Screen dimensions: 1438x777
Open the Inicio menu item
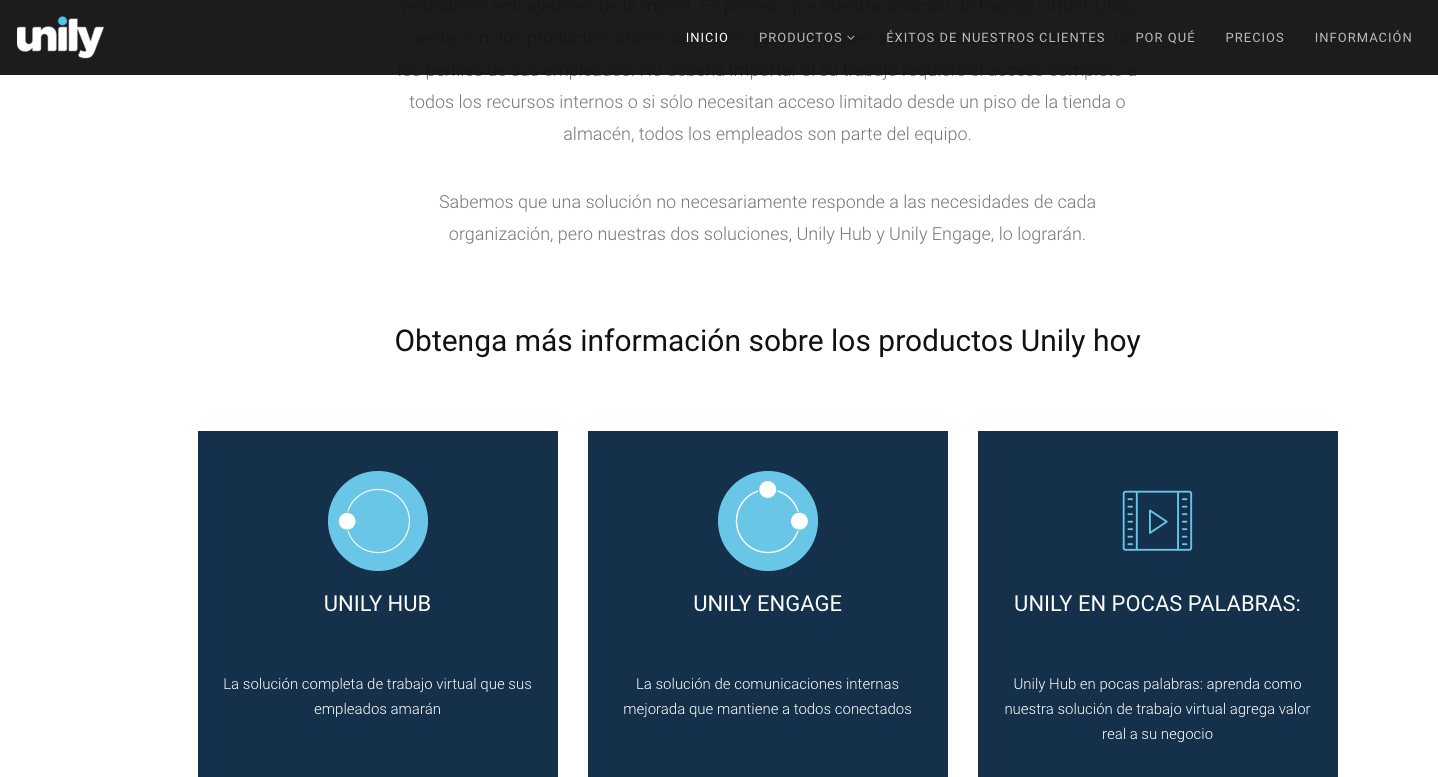pos(707,38)
